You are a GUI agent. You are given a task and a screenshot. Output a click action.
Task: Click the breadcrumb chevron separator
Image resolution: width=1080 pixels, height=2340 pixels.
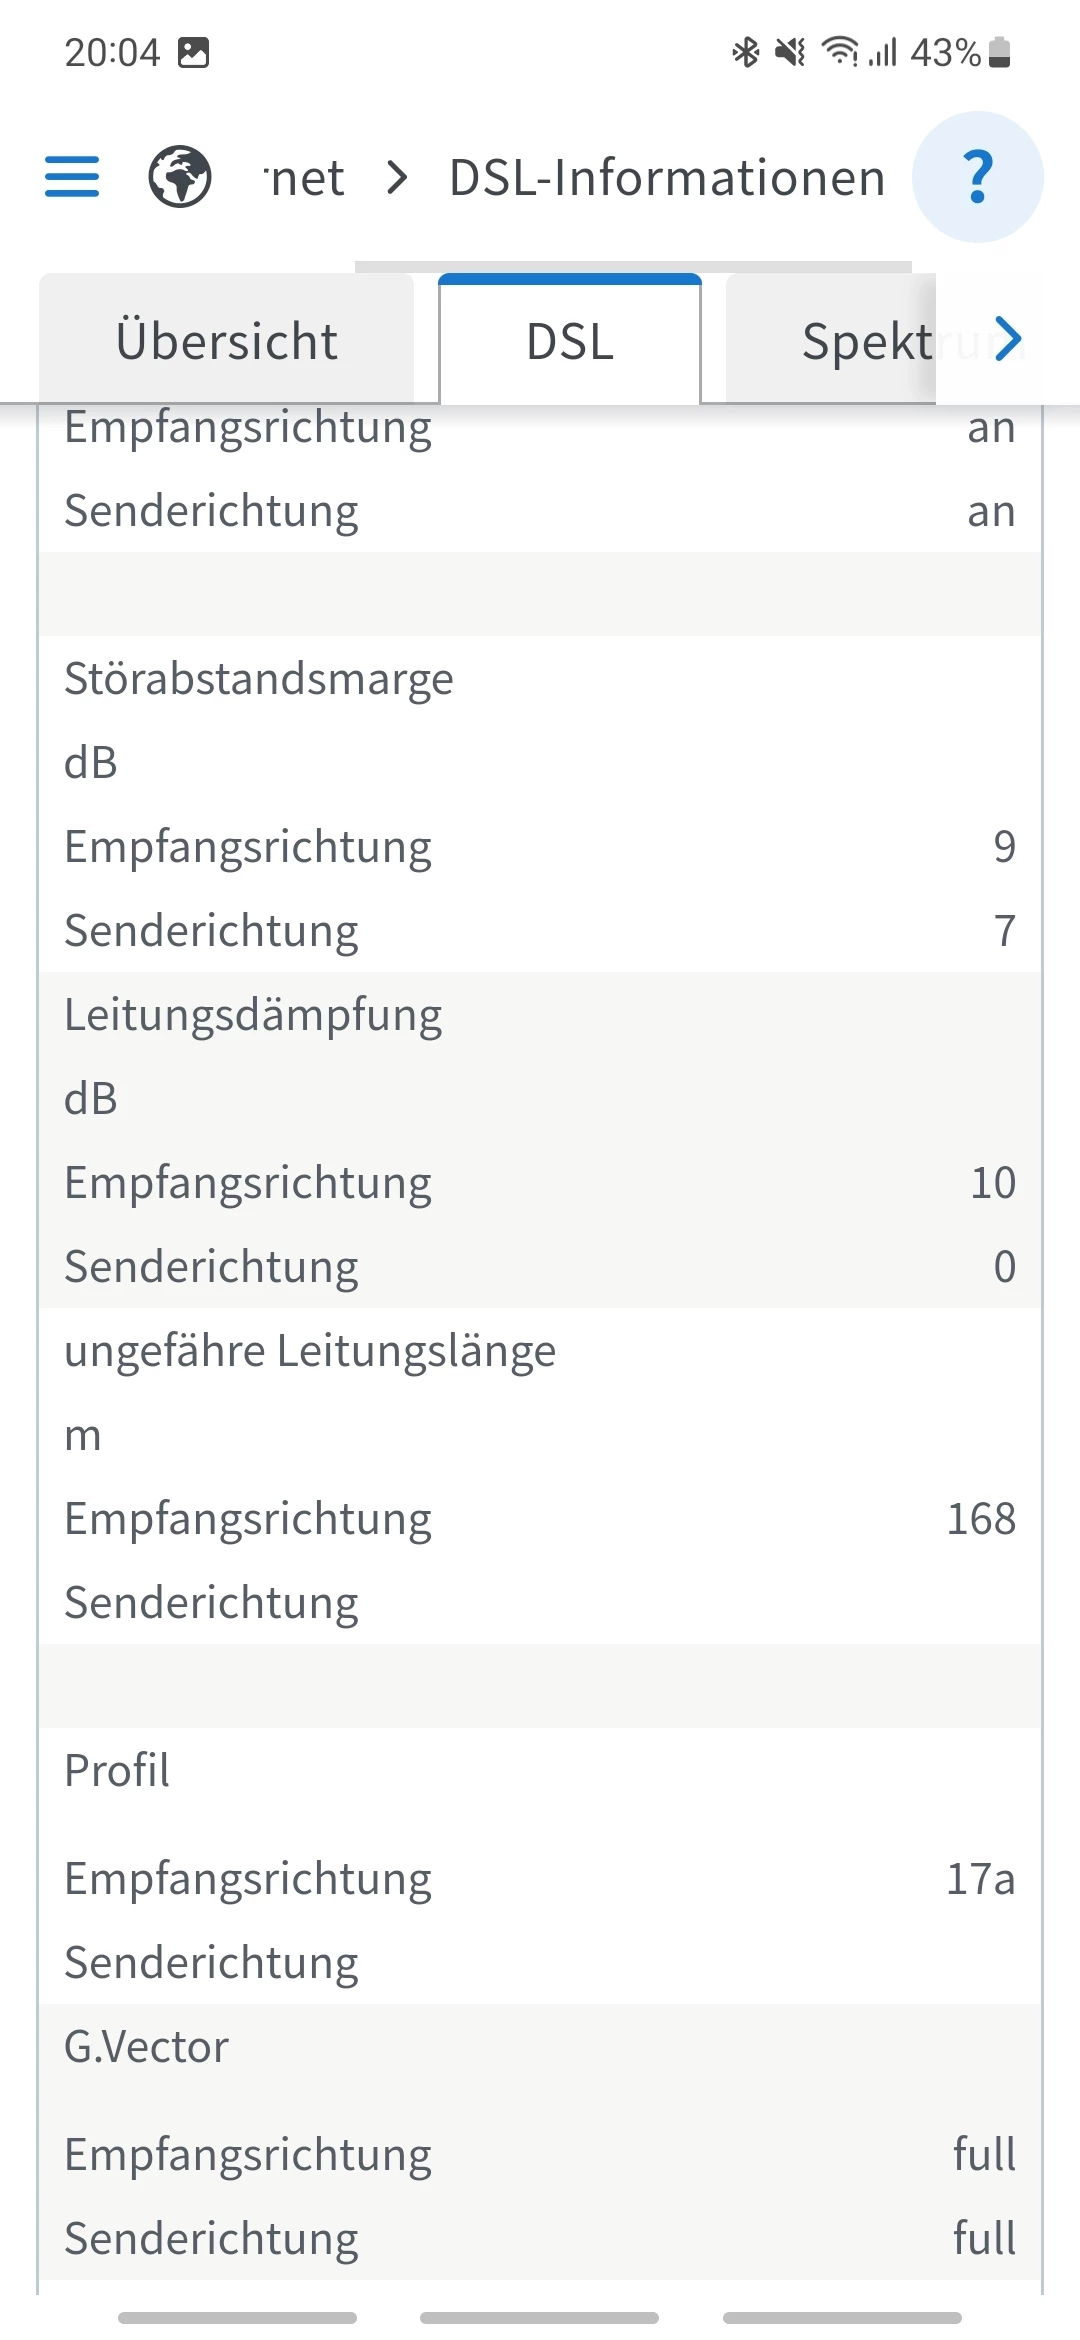pos(397,178)
